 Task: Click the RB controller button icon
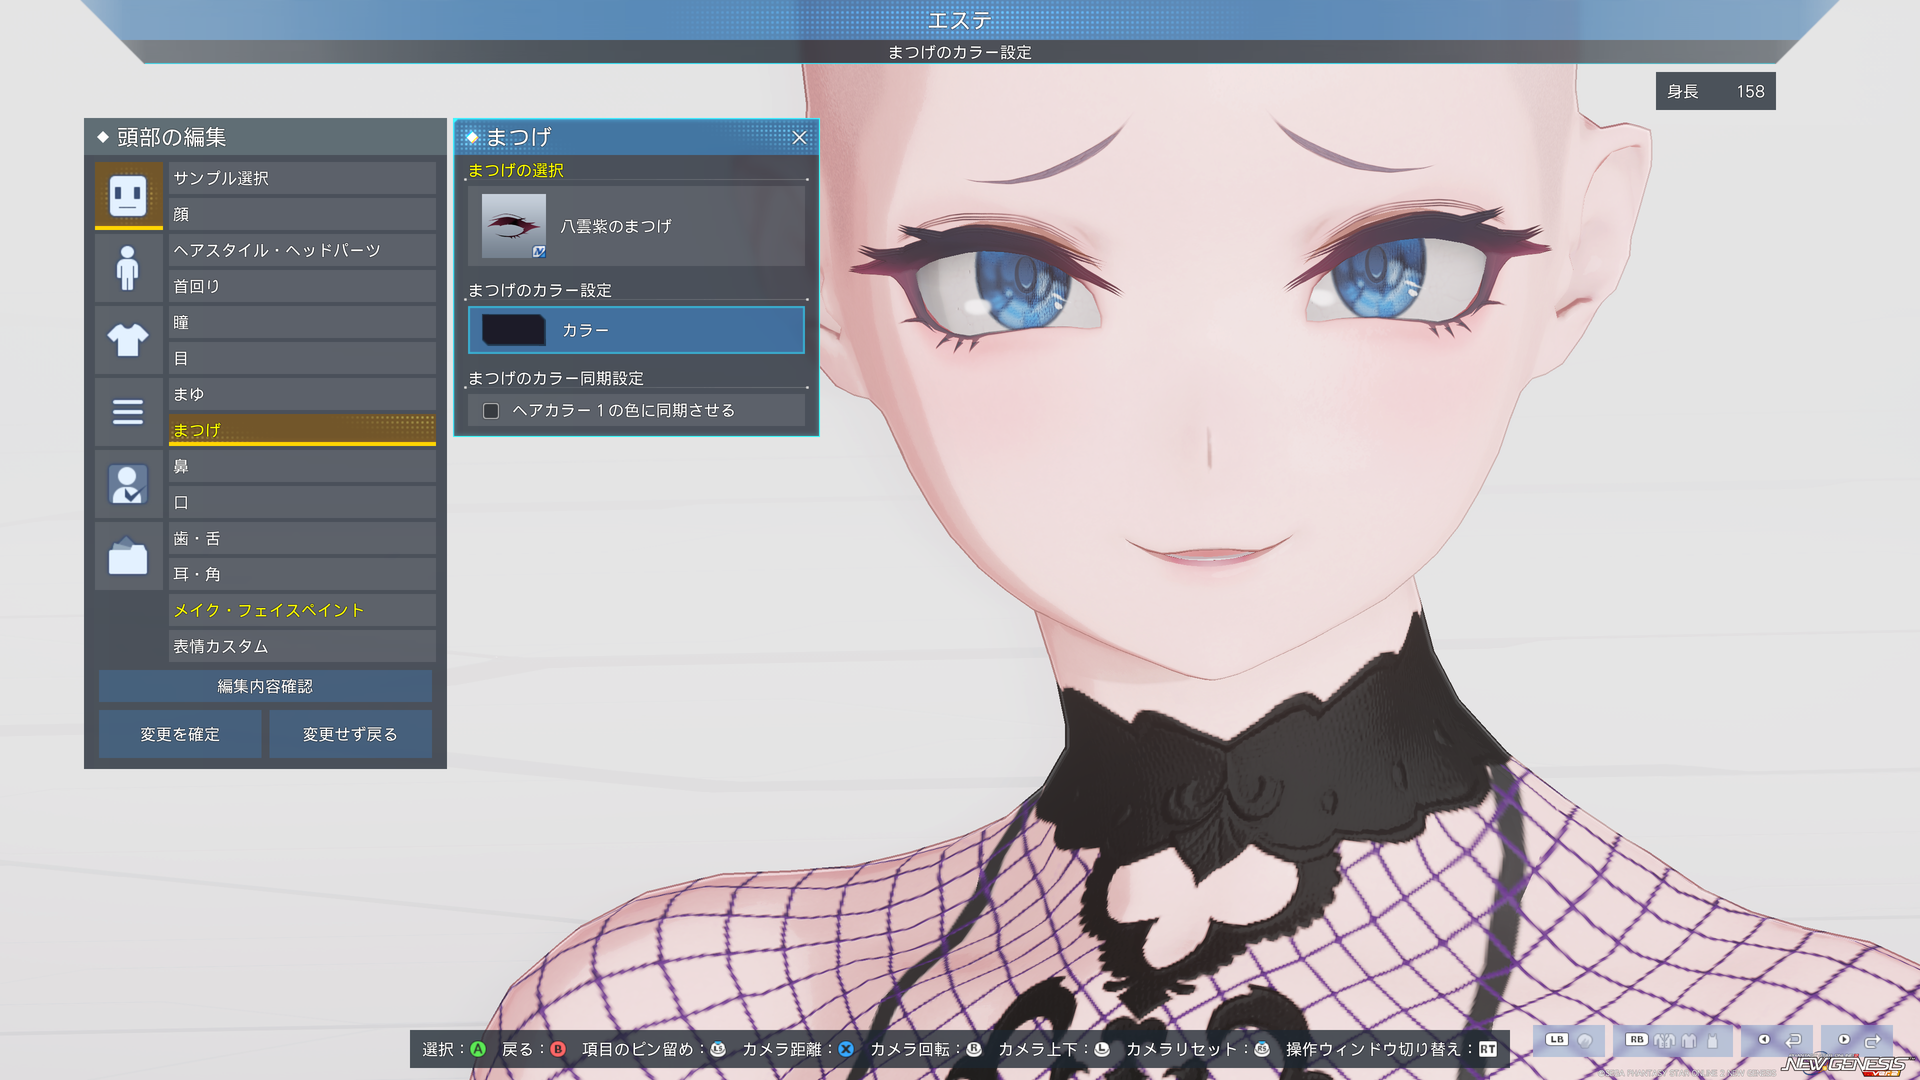(1637, 1040)
